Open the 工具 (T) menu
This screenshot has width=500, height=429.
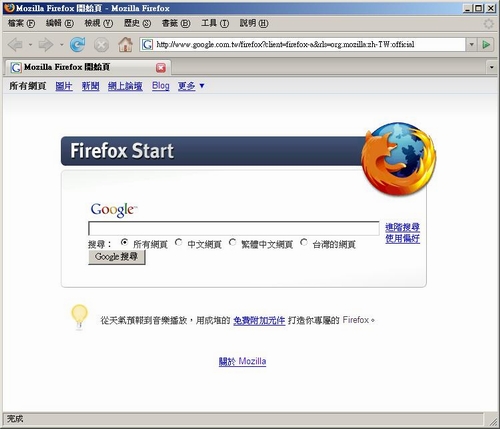(x=215, y=23)
